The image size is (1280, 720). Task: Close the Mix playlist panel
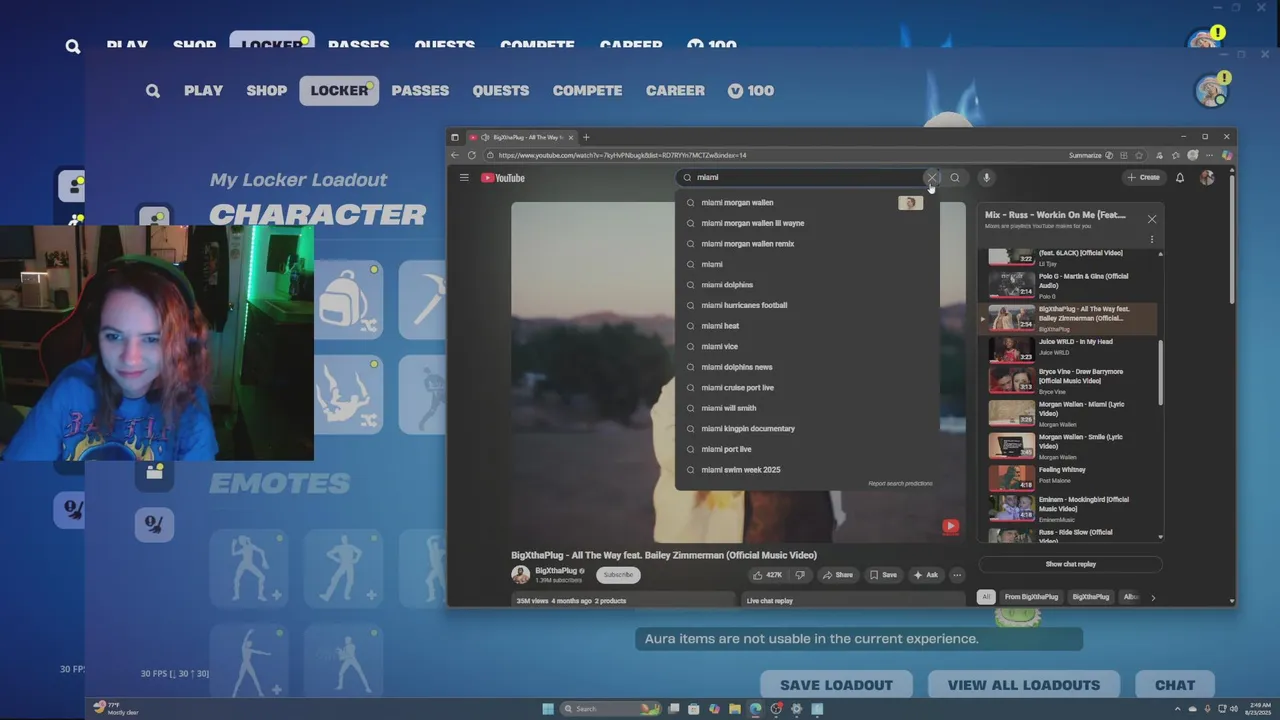point(1152,219)
